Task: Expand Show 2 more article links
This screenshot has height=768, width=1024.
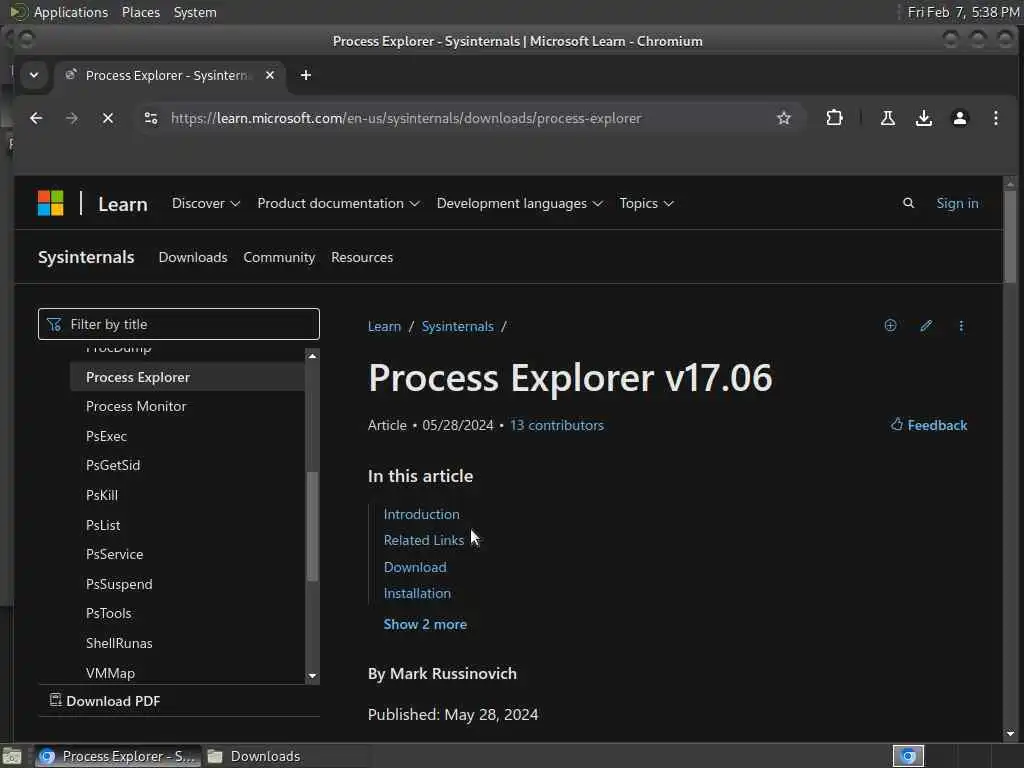Action: pos(425,624)
